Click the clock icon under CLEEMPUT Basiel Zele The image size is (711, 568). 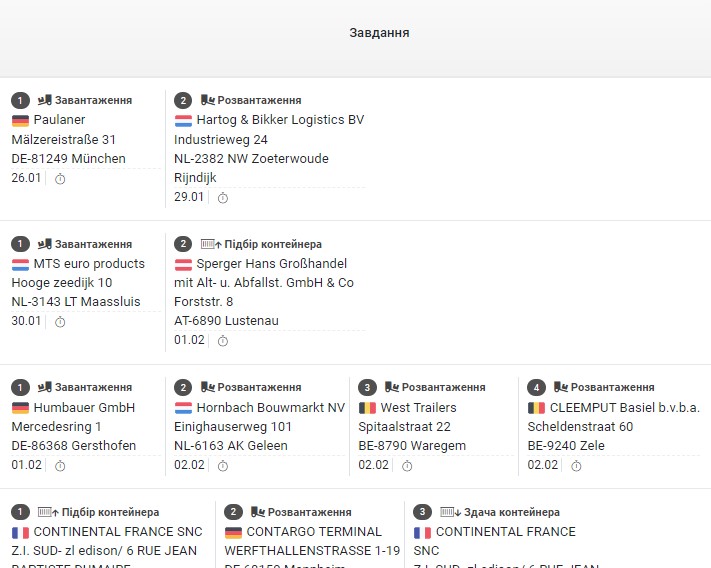[x=576, y=466]
